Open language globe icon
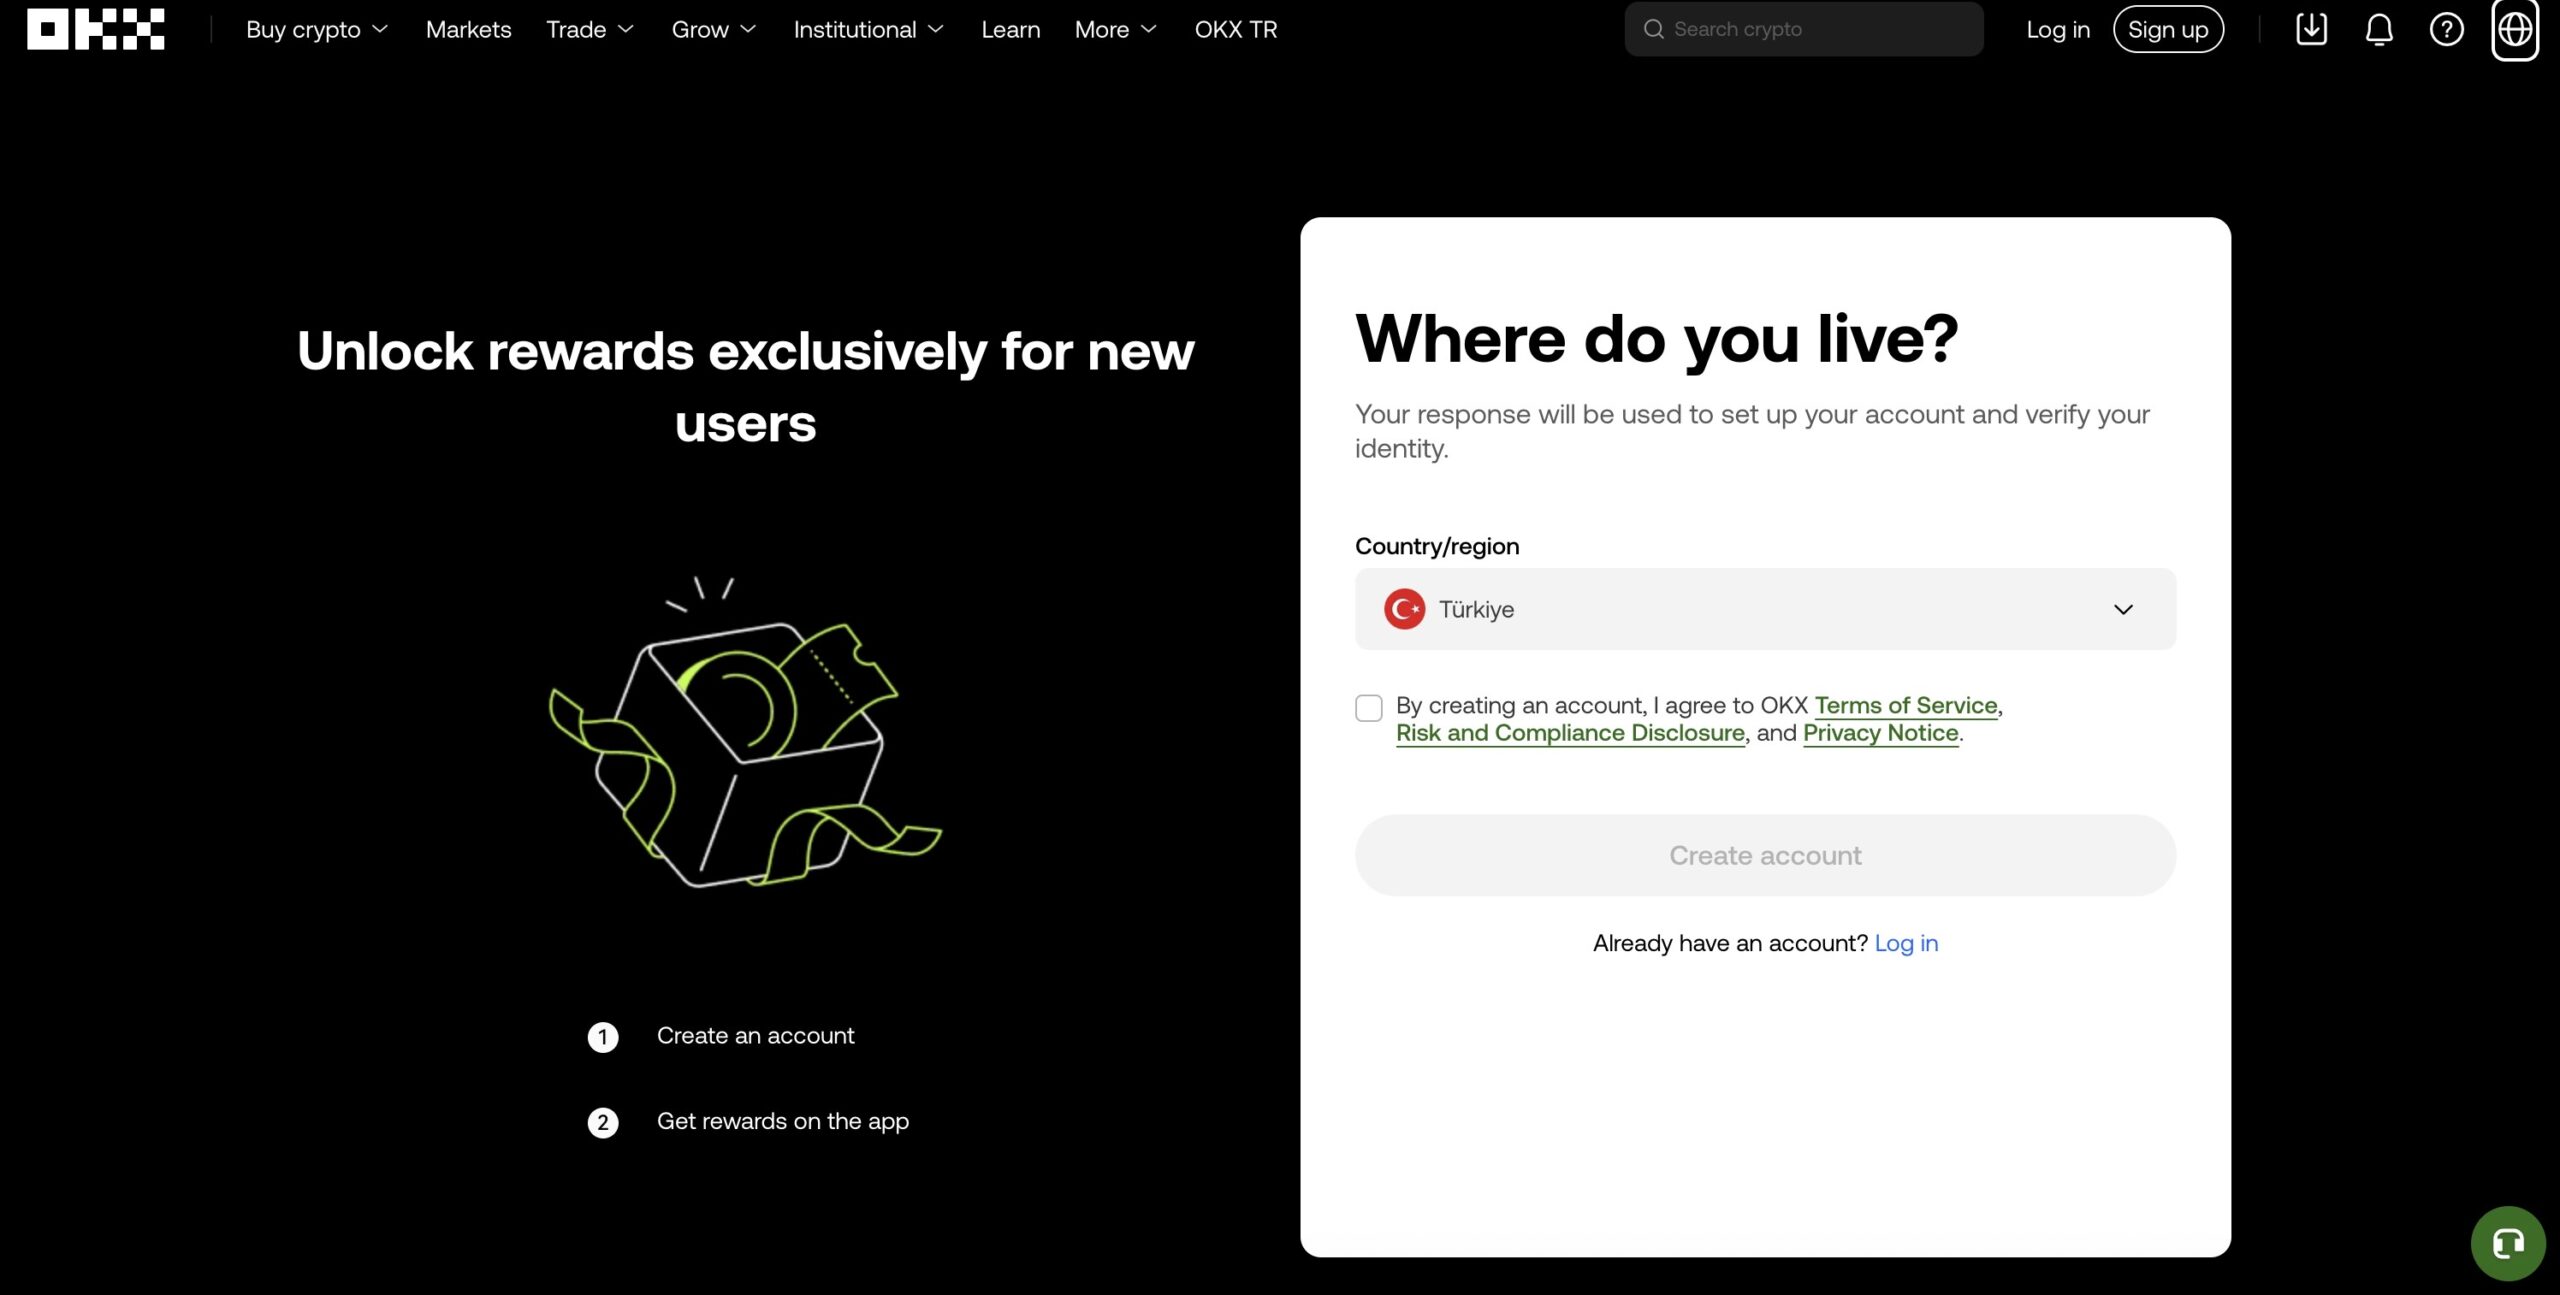 (2514, 29)
